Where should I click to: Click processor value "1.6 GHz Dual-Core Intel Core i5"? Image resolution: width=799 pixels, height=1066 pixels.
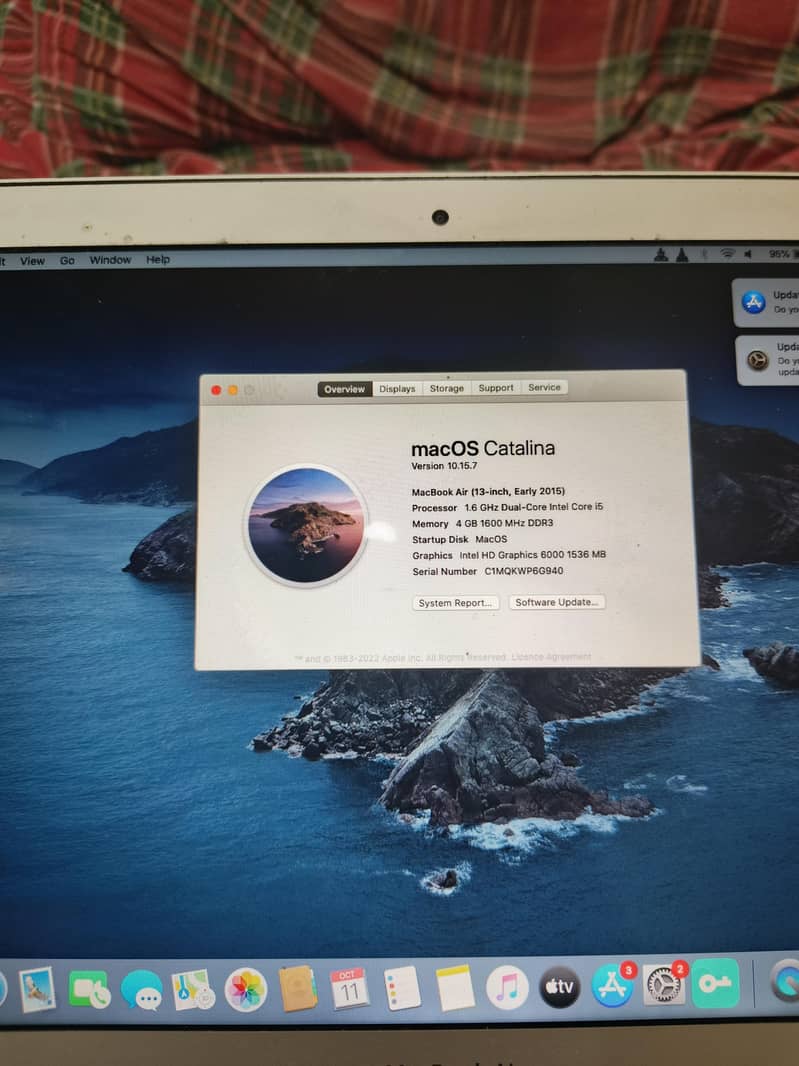534,507
